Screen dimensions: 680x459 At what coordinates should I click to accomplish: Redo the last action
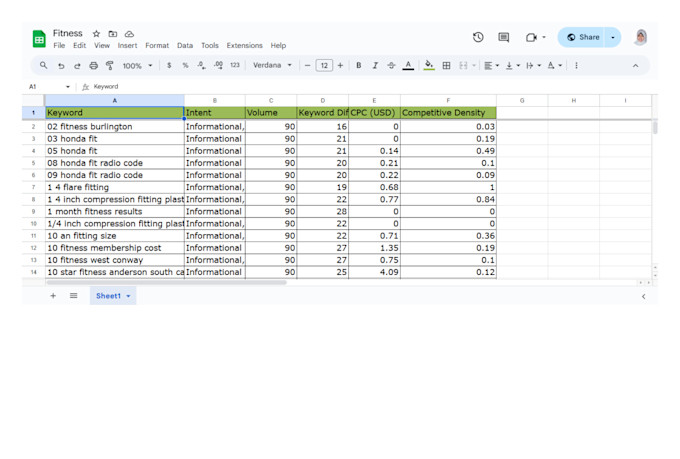pyautogui.click(x=77, y=66)
